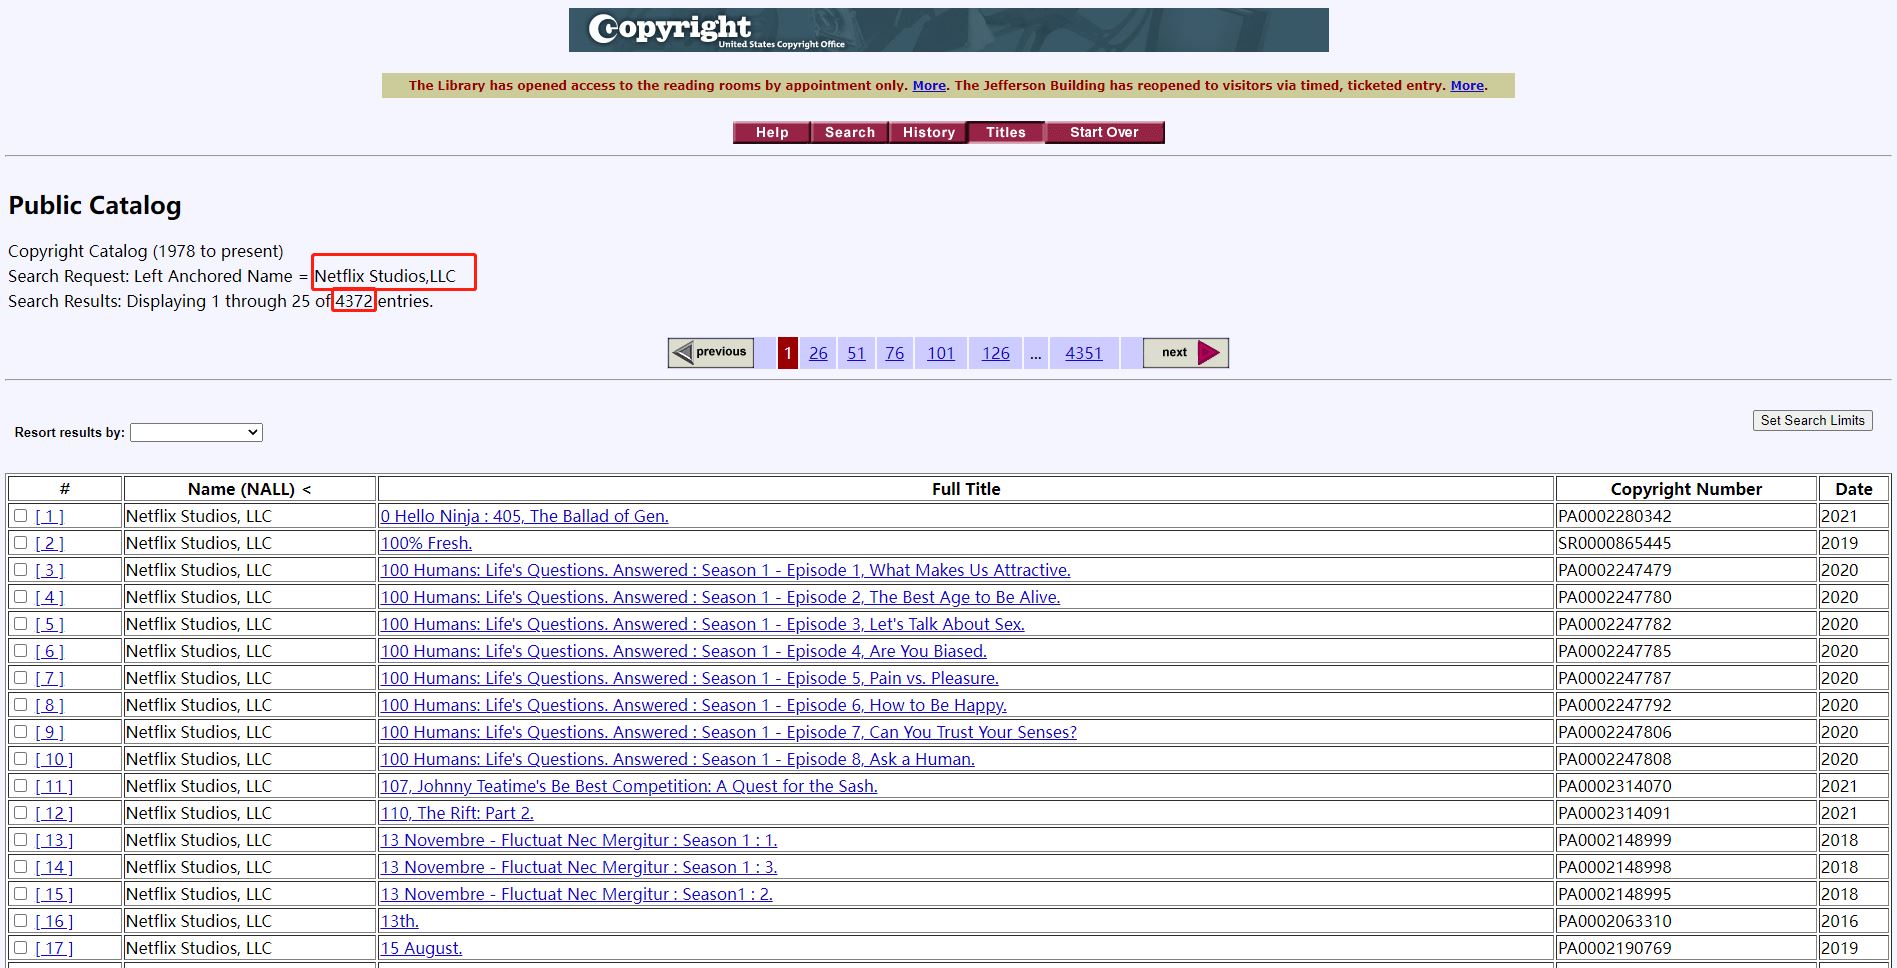Viewport: 1897px width, 968px height.
Task: Open entry number [ 13 ] link
Action: [54, 840]
